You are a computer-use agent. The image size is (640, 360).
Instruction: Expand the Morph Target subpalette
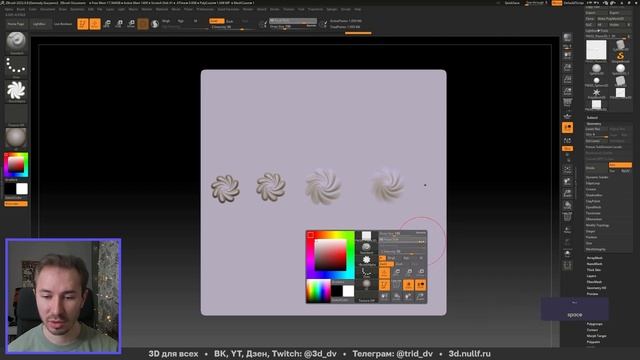[x=596, y=336]
